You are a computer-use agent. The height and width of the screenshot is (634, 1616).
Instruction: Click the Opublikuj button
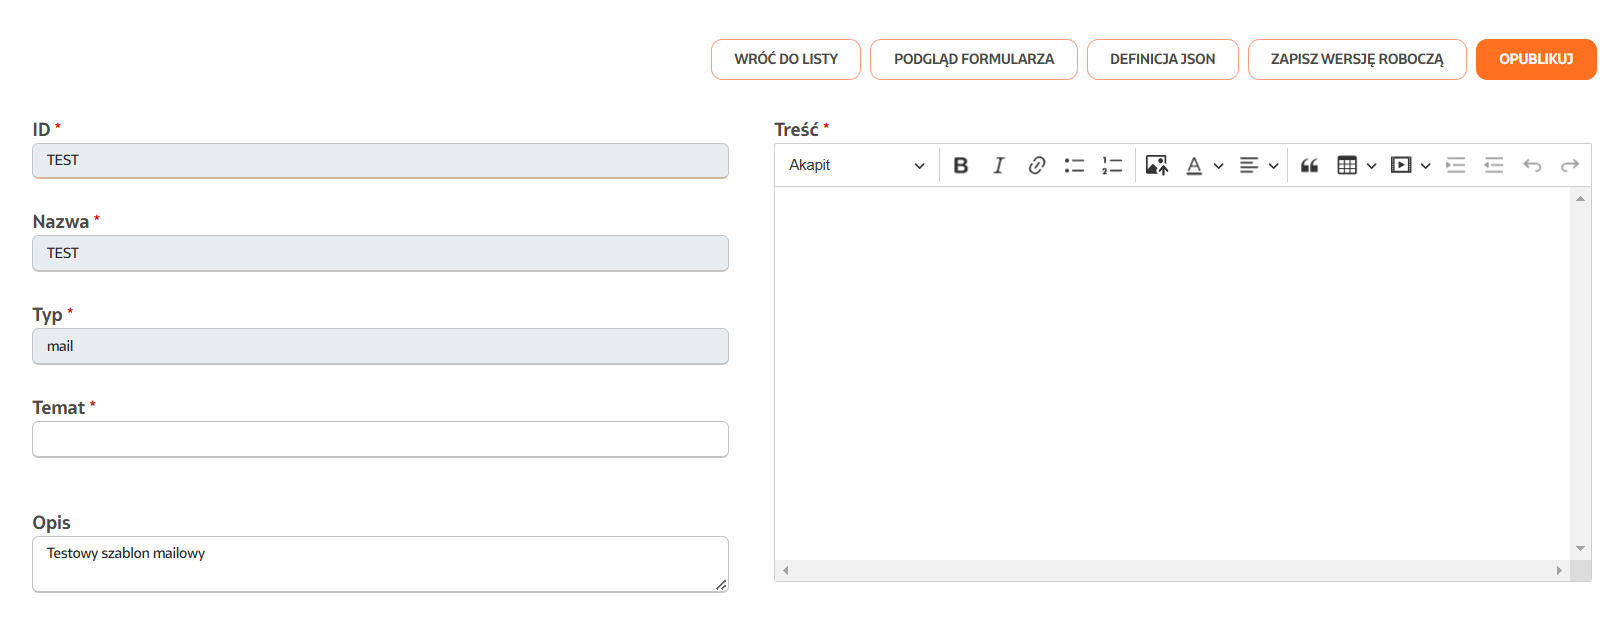[1535, 60]
